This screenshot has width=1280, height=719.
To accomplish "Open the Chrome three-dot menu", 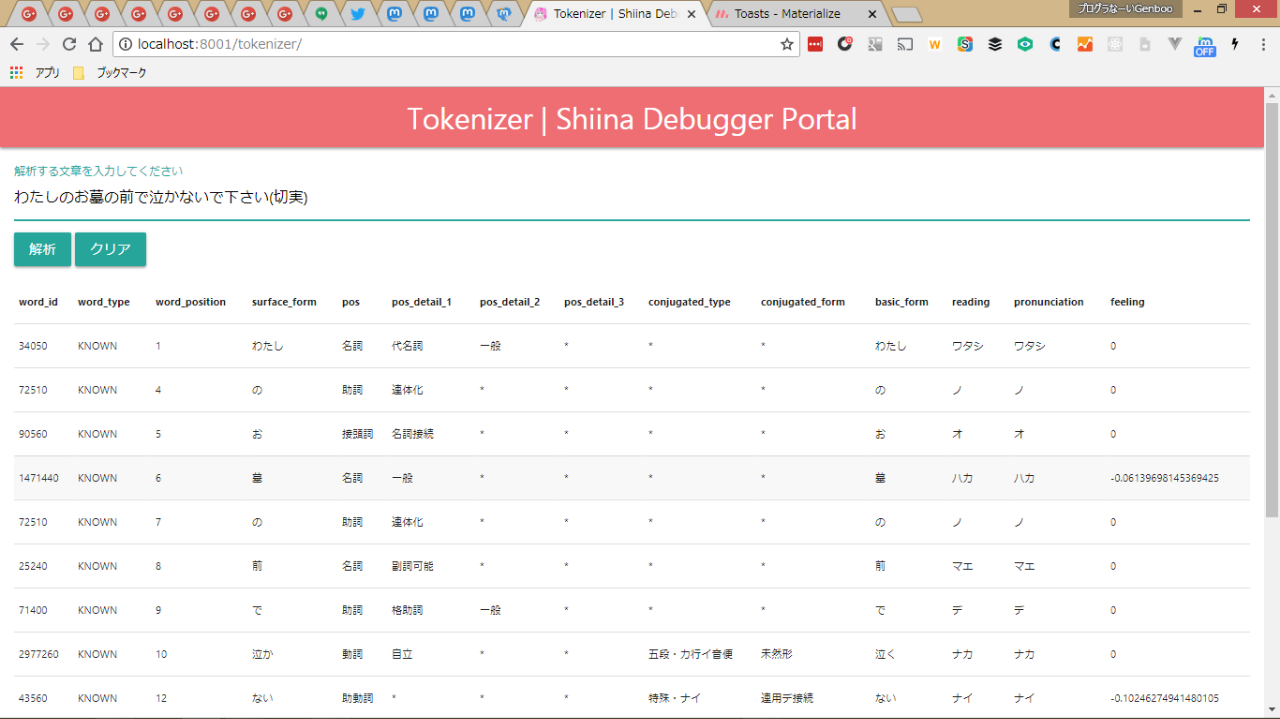I will coord(1263,44).
